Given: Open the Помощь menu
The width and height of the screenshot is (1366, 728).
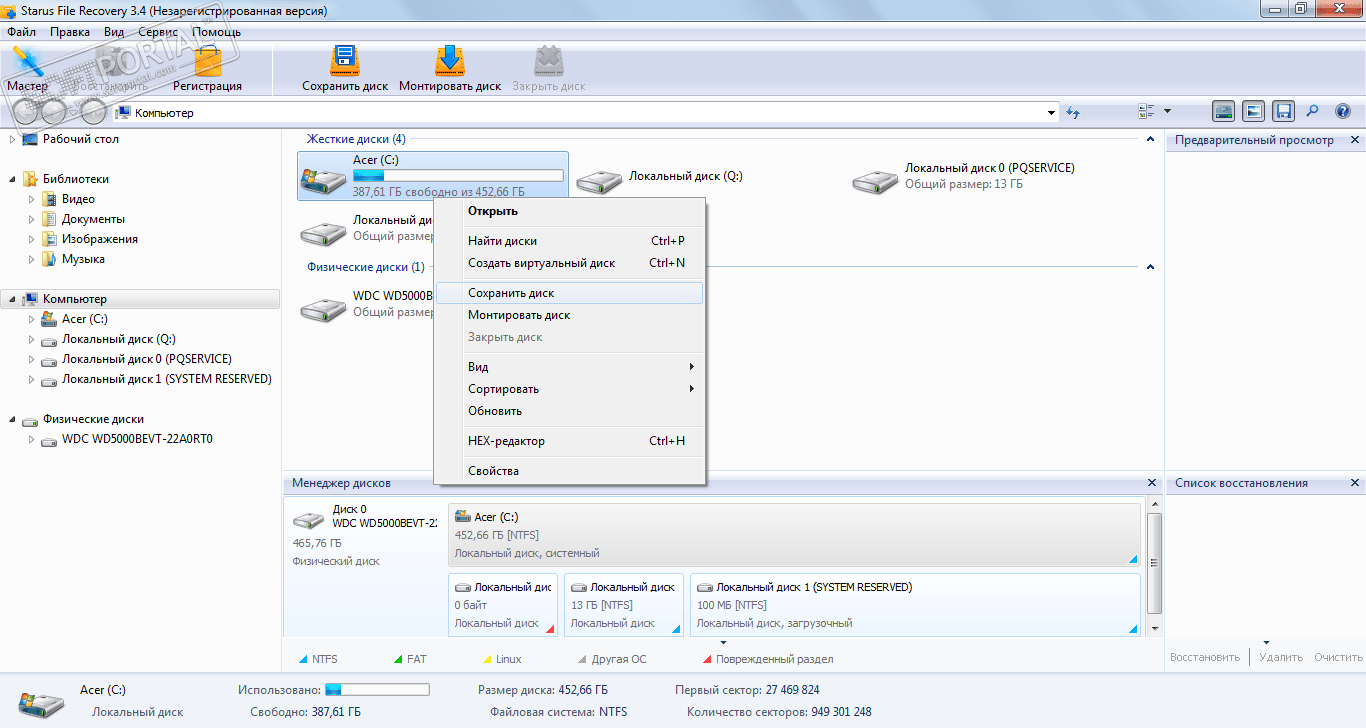Looking at the screenshot, I should pos(217,32).
